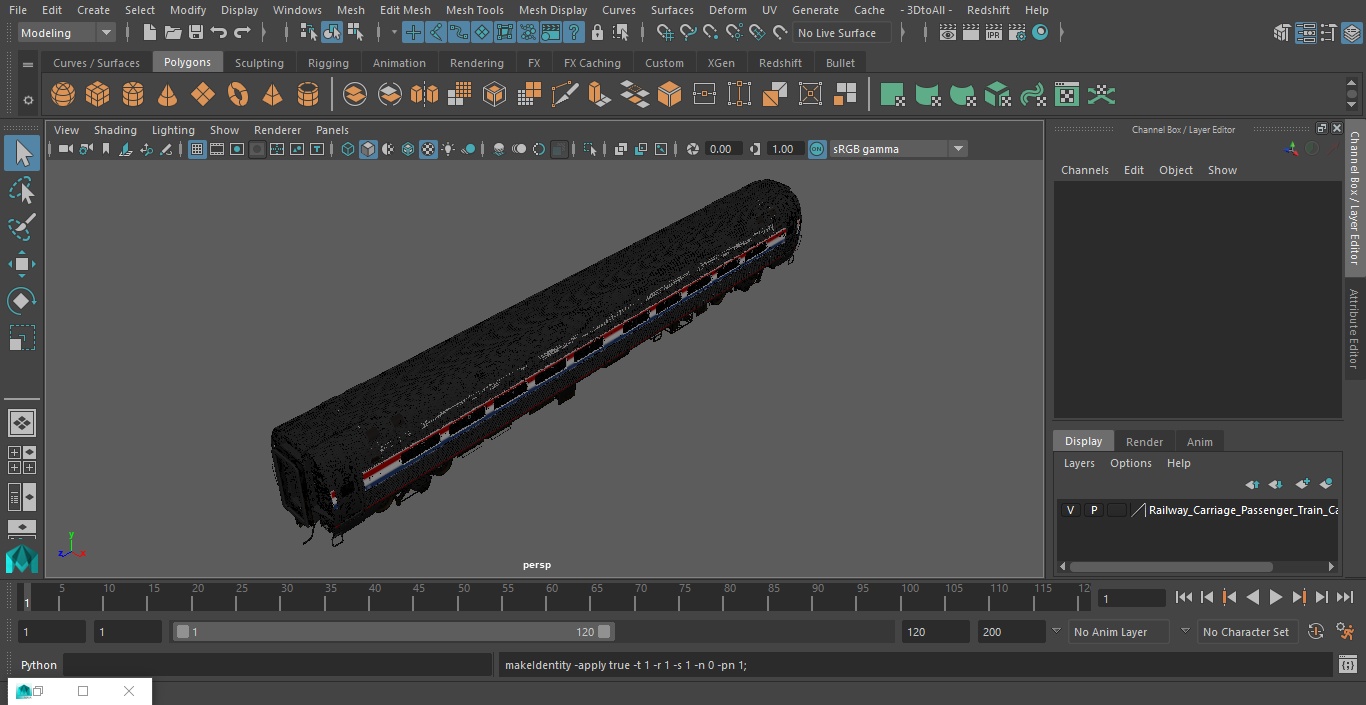Open animation preferences running-man icon
Image resolution: width=1366 pixels, height=705 pixels.
click(1345, 632)
